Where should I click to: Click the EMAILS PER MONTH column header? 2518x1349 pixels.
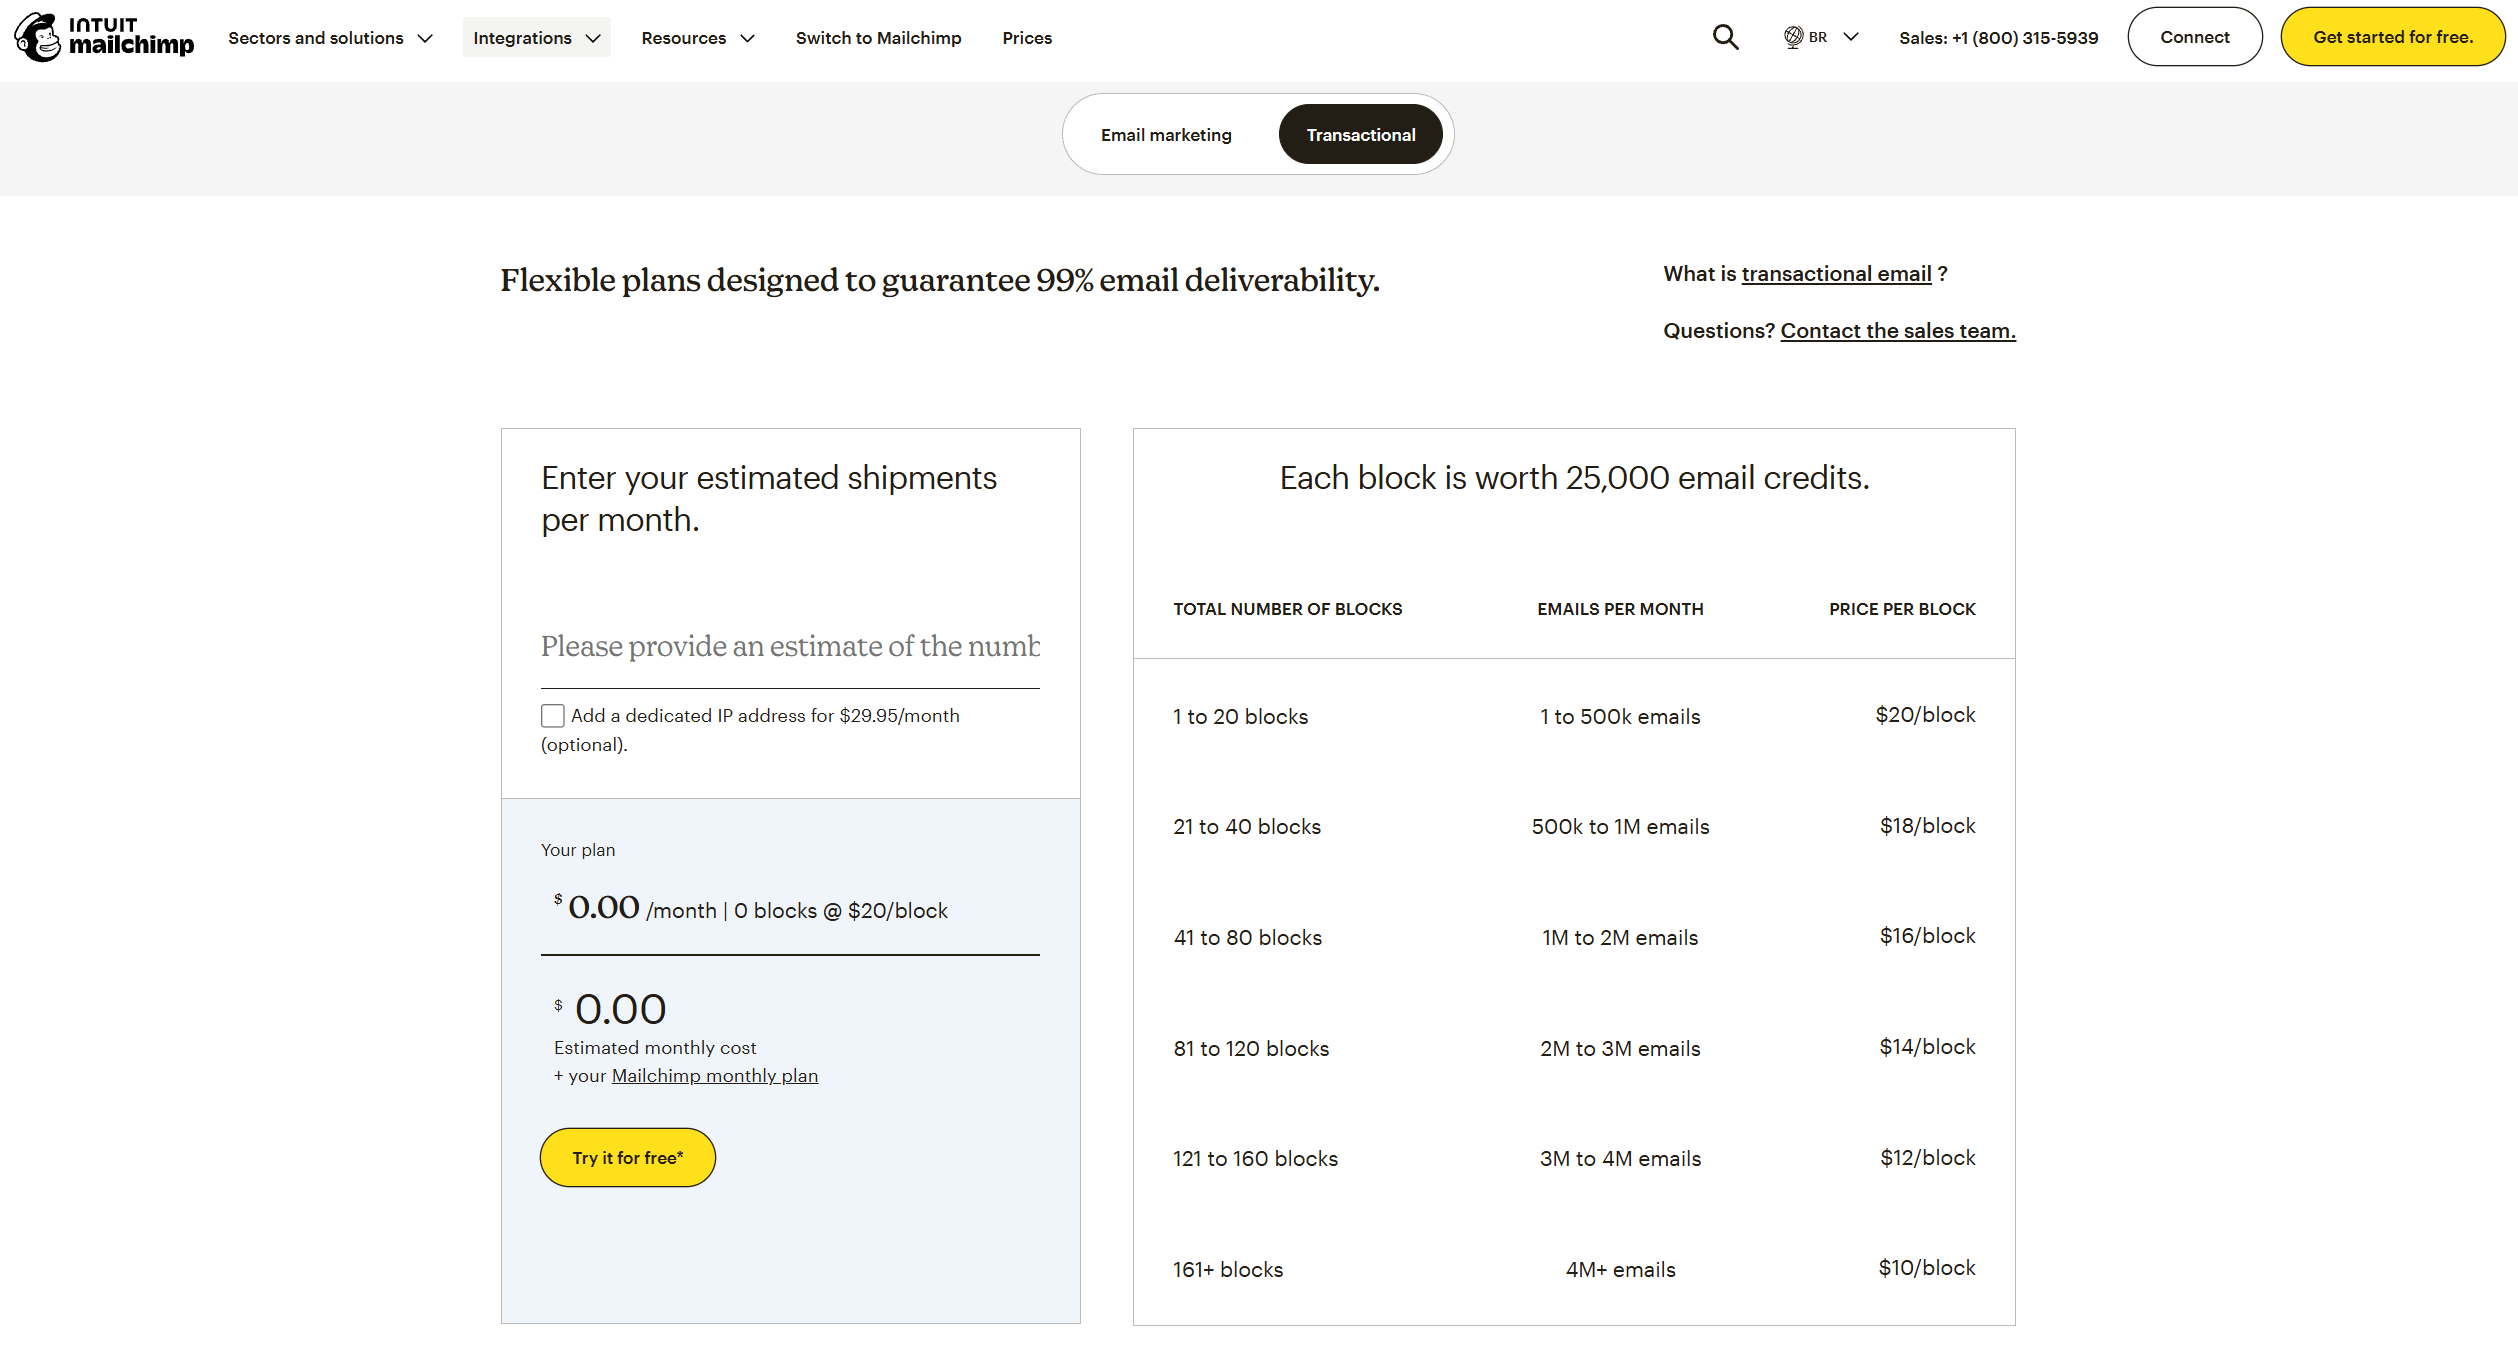point(1620,608)
